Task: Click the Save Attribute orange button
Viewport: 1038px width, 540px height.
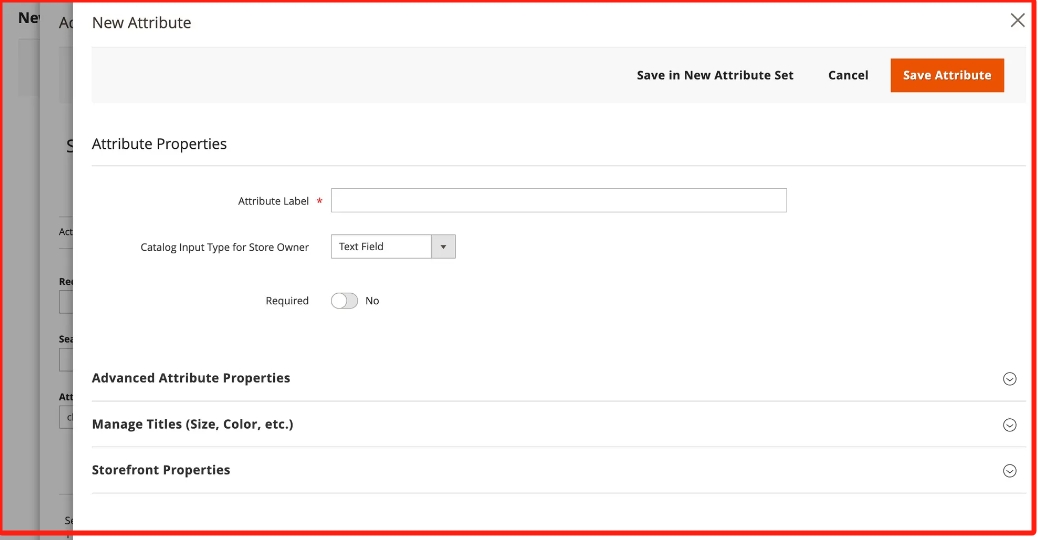Action: pyautogui.click(x=946, y=75)
